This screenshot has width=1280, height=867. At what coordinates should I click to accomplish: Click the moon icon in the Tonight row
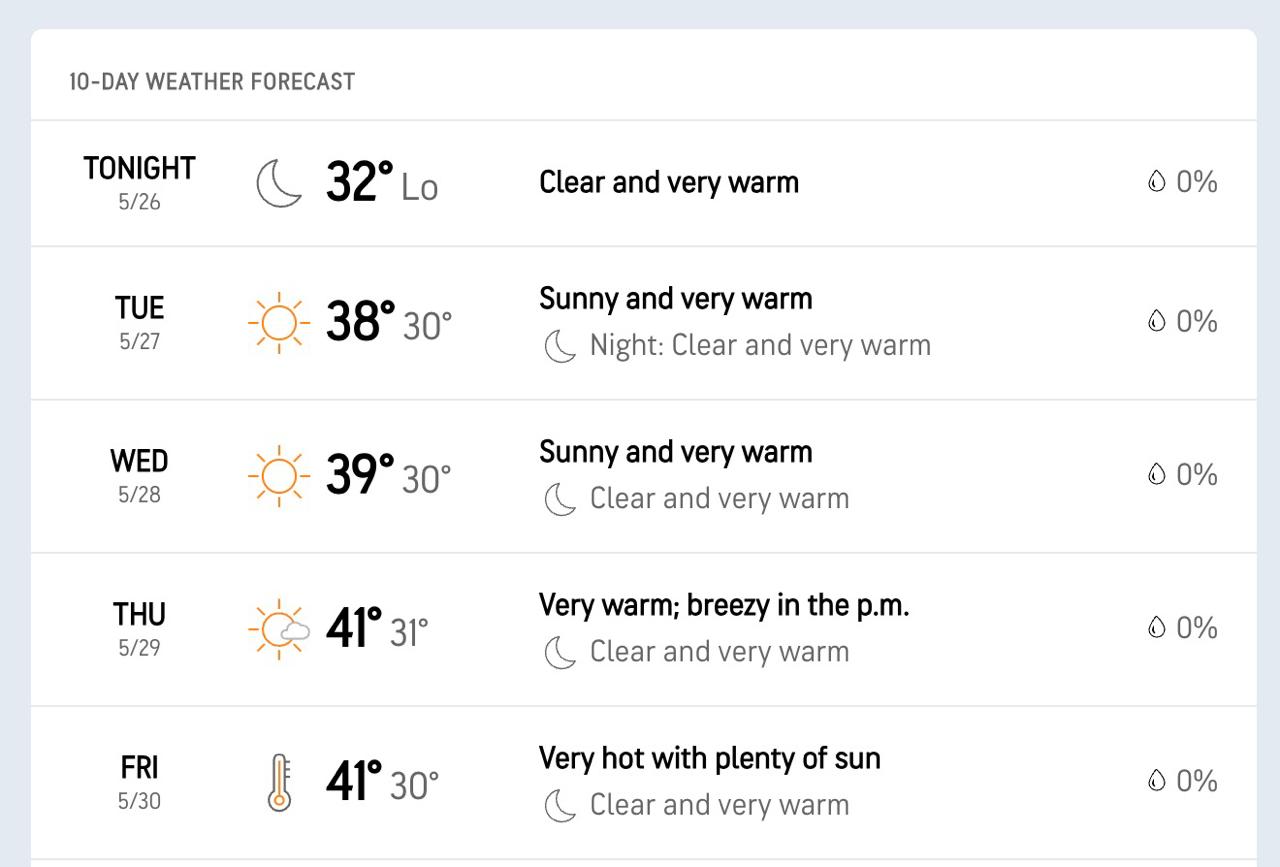279,184
